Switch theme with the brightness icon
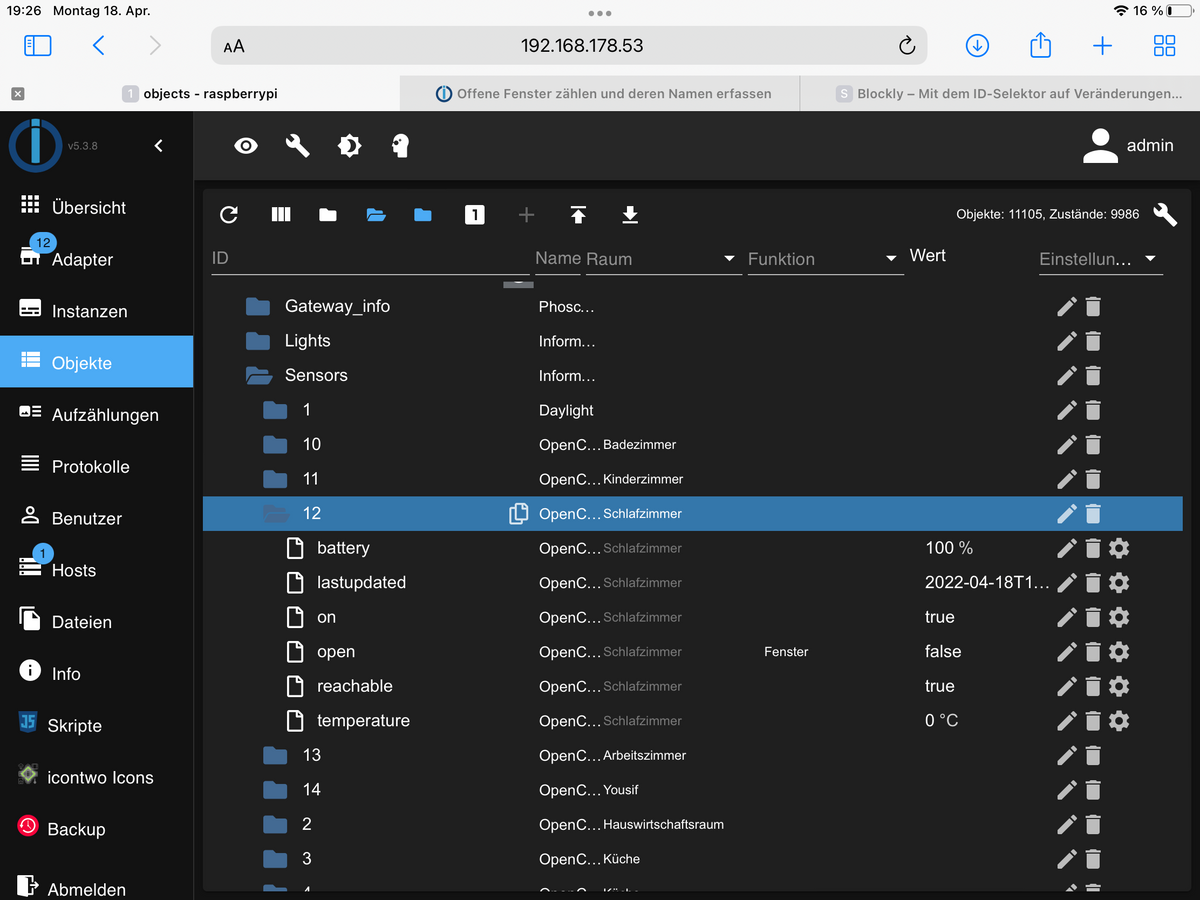The image size is (1200, 900). (349, 146)
